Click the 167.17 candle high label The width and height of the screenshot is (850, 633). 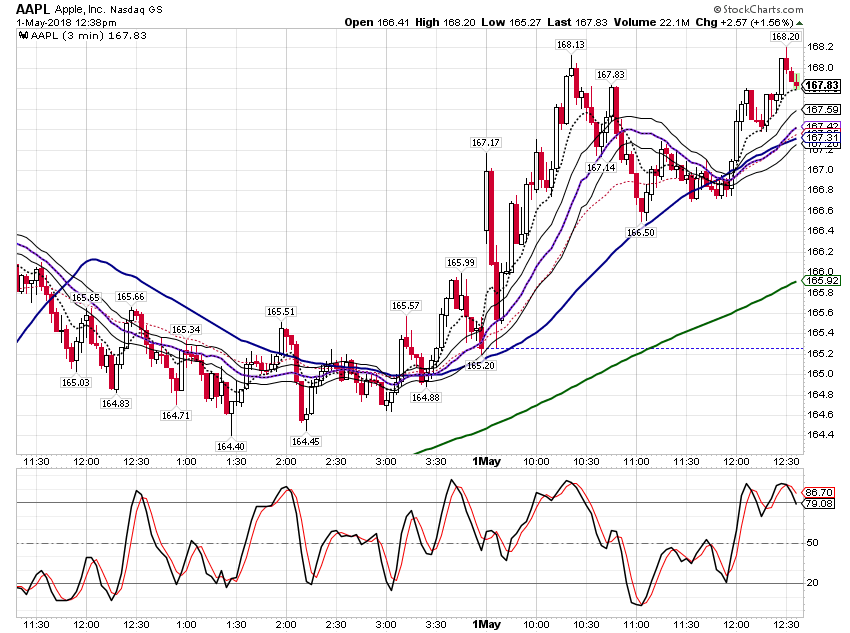486,143
